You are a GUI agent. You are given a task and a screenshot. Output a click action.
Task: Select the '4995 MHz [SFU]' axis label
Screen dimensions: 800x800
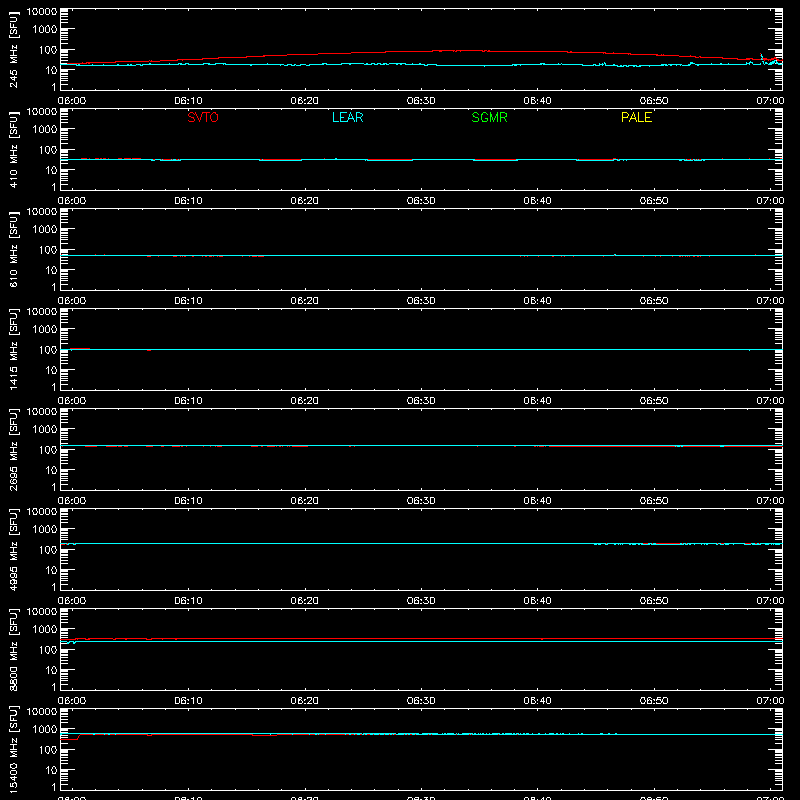tap(13, 549)
